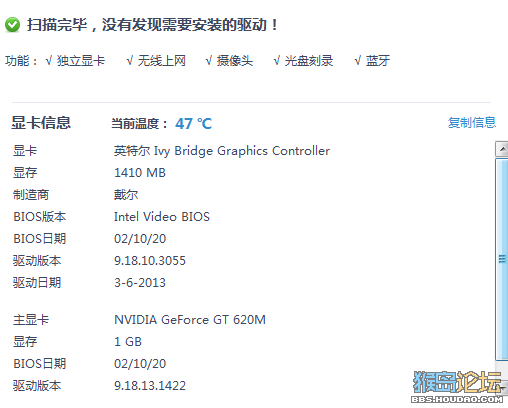Click the checkmark beside 独立显卡
Viewport: 508px width, 408px height.
click(x=49, y=61)
